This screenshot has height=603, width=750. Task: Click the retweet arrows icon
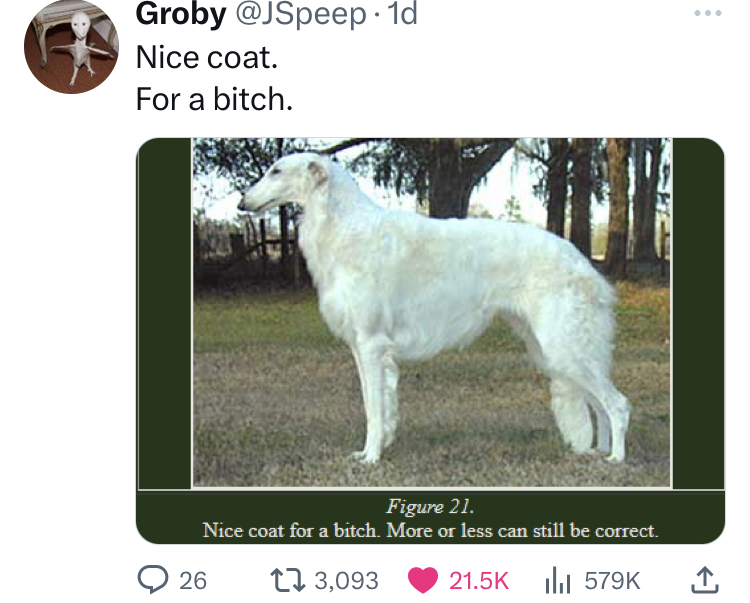(287, 580)
